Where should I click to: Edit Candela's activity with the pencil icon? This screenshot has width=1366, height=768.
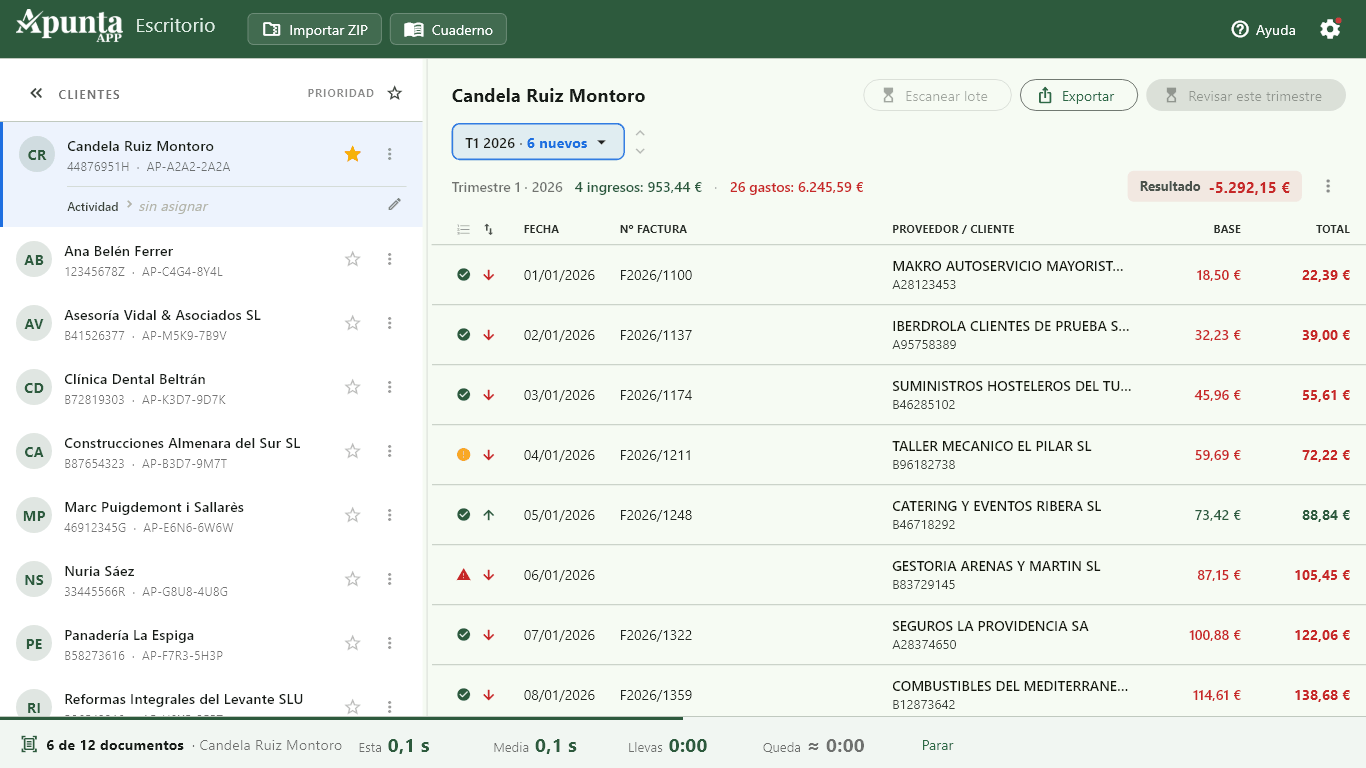click(x=395, y=205)
